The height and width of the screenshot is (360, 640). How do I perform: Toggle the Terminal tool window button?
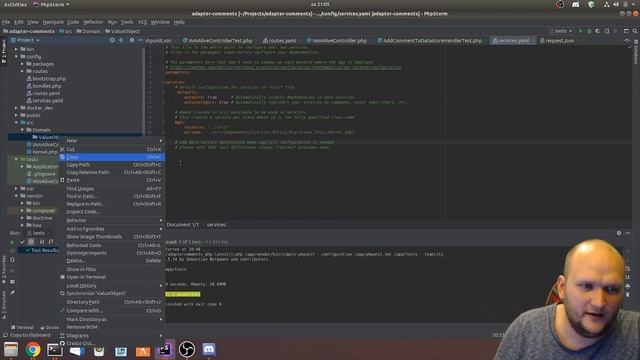coord(22,327)
